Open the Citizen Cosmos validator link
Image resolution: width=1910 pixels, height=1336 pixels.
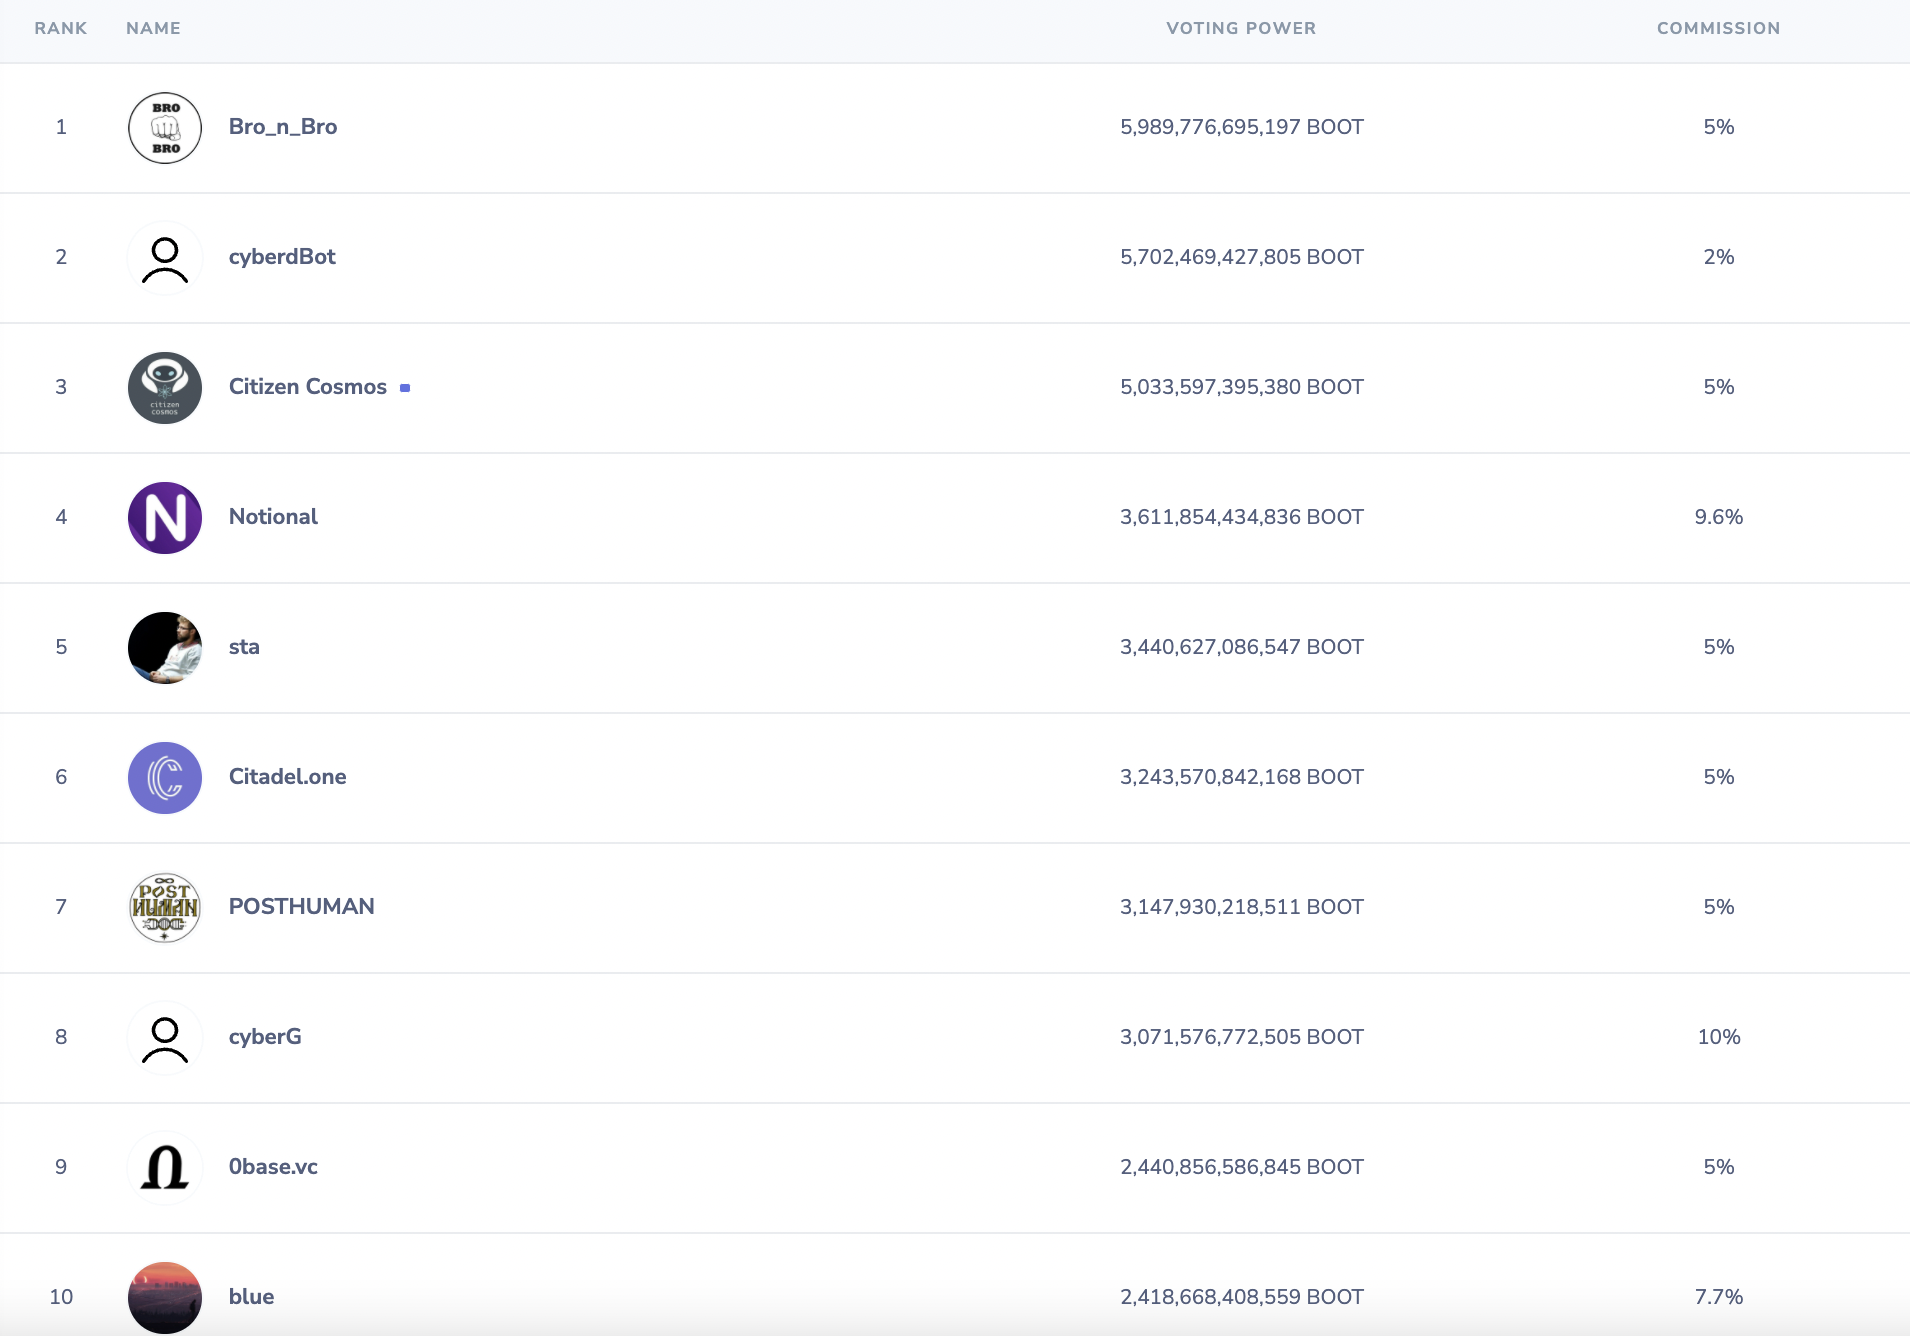[x=308, y=387]
